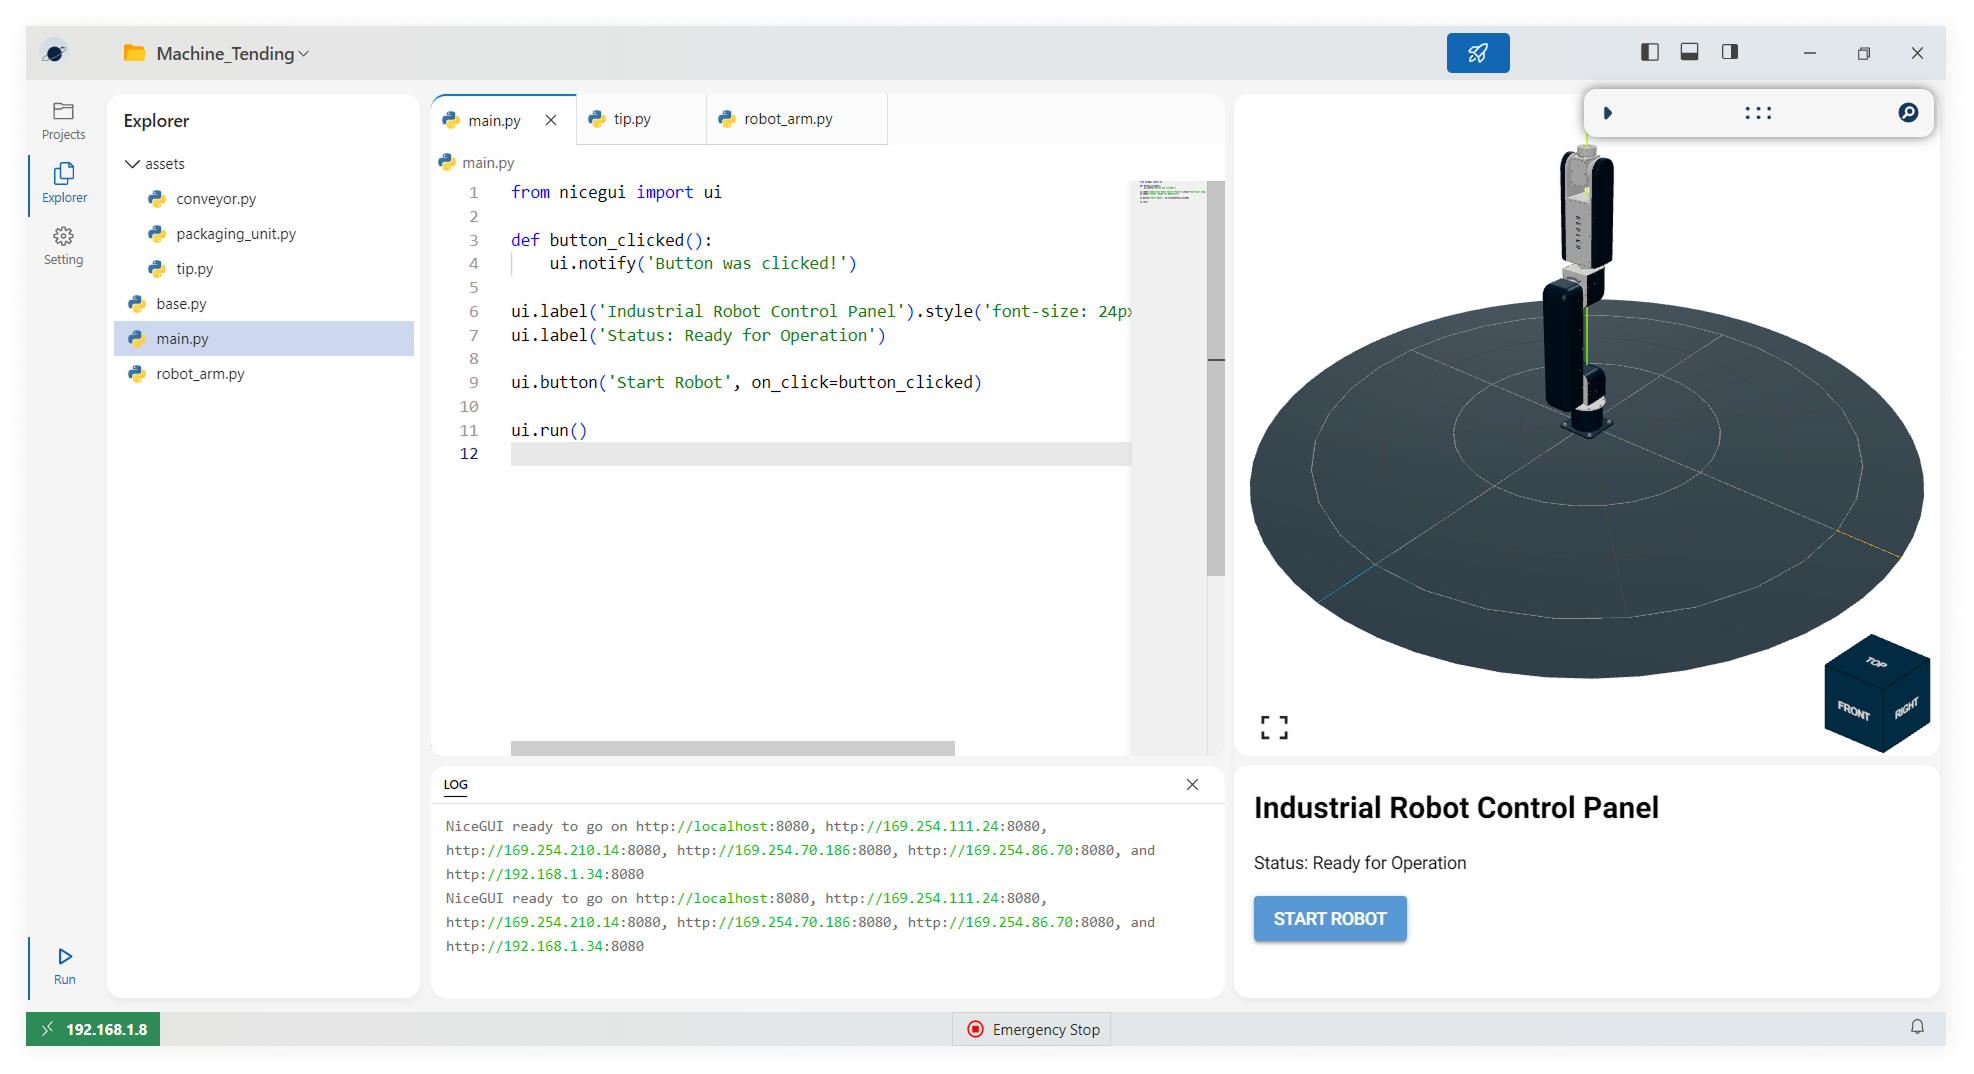
Task: Expand the 3D viewer toolbar arrow
Action: 1607,113
